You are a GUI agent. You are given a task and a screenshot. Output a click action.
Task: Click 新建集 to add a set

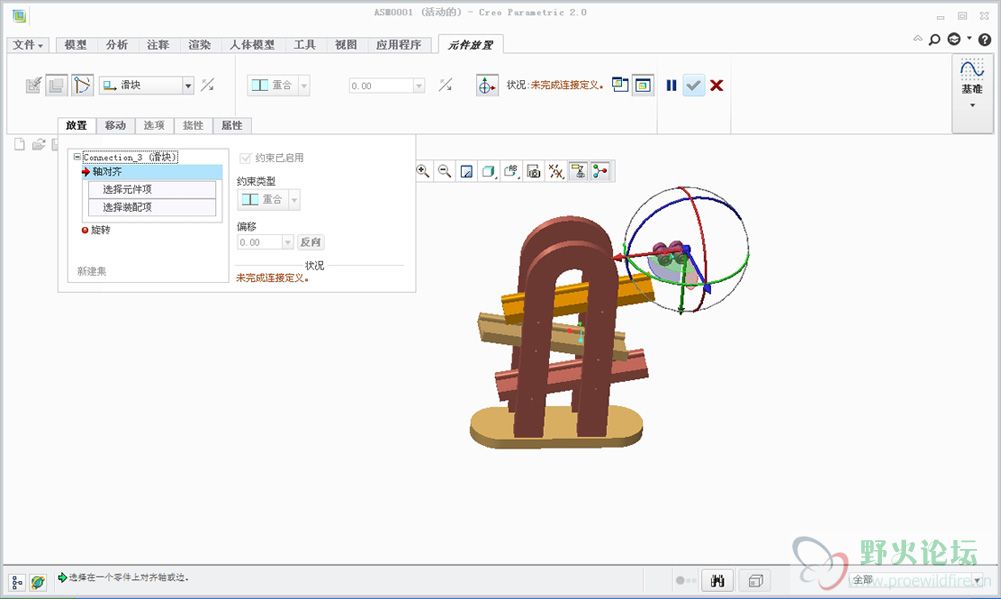pyautogui.click(x=92, y=271)
